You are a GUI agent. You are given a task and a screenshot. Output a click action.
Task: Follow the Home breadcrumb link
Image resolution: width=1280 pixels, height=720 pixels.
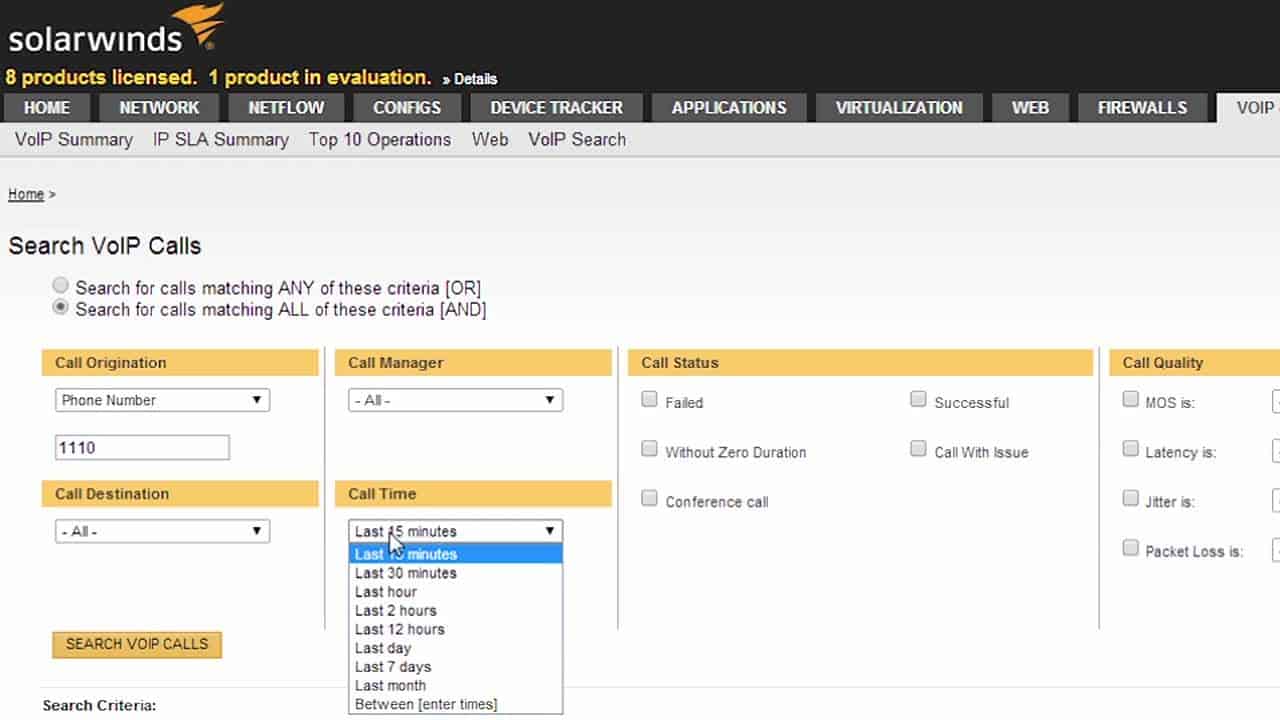point(26,195)
